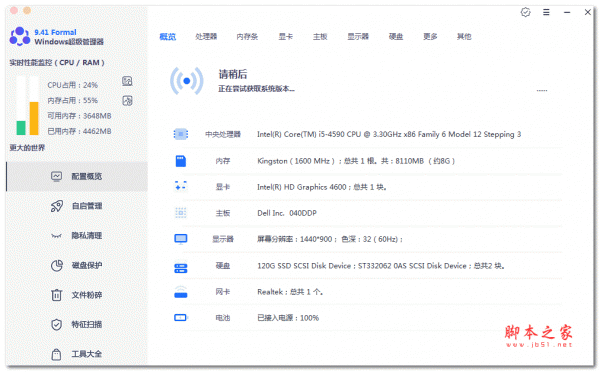600x372 pixels.
Task: Switch to the 主板 tab
Action: pos(320,37)
